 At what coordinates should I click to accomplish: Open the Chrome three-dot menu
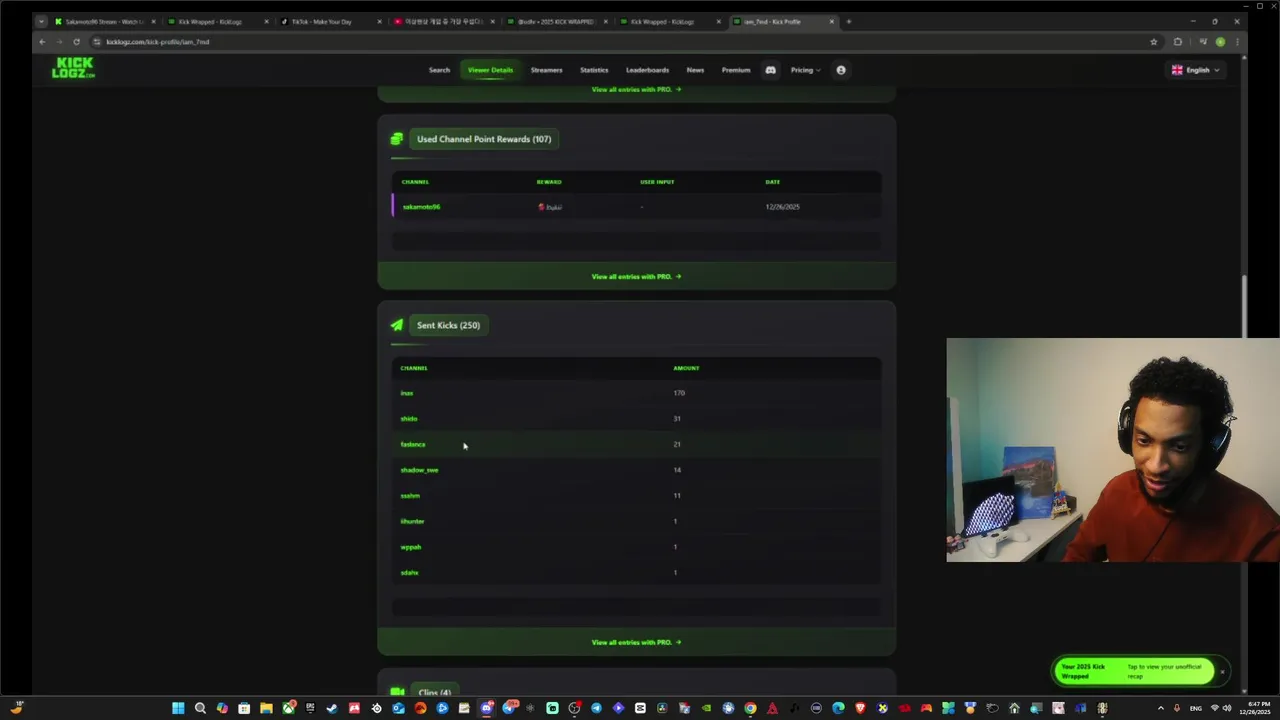coord(1238,42)
